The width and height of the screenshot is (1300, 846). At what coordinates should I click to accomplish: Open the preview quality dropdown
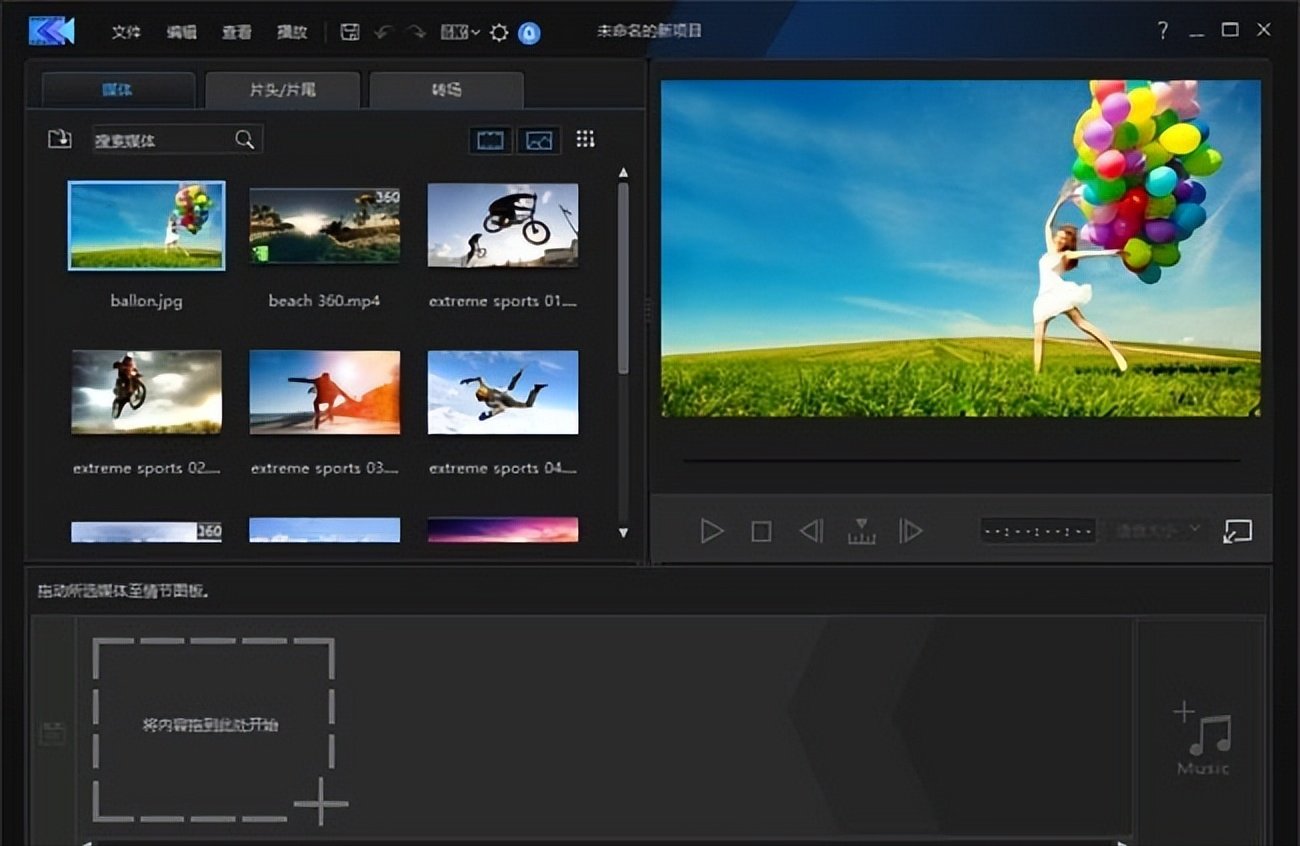click(x=1159, y=530)
